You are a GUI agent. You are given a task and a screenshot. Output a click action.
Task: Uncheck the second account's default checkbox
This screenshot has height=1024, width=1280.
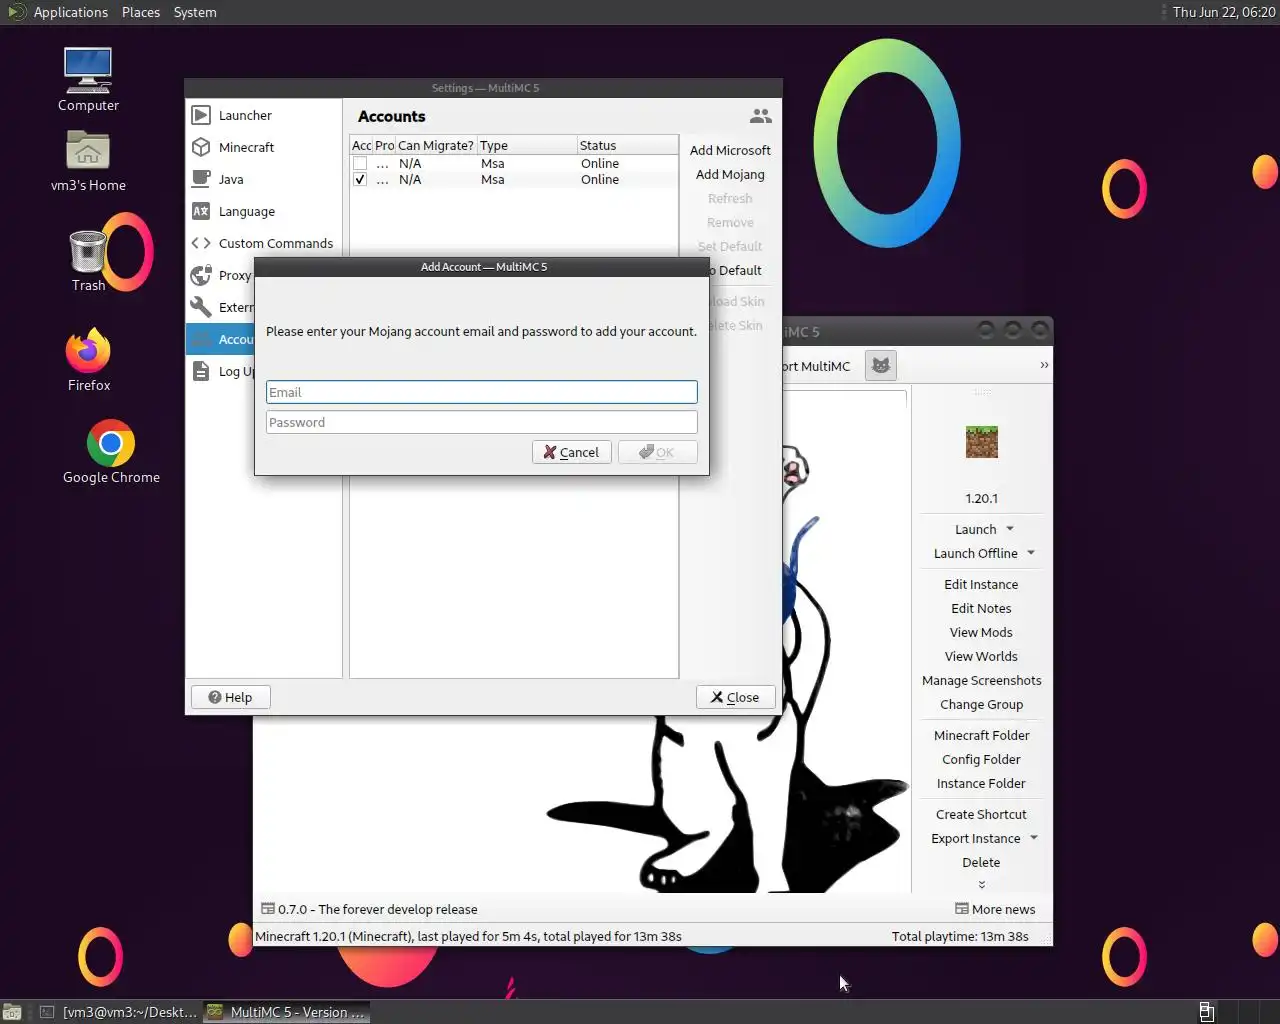pyautogui.click(x=360, y=180)
